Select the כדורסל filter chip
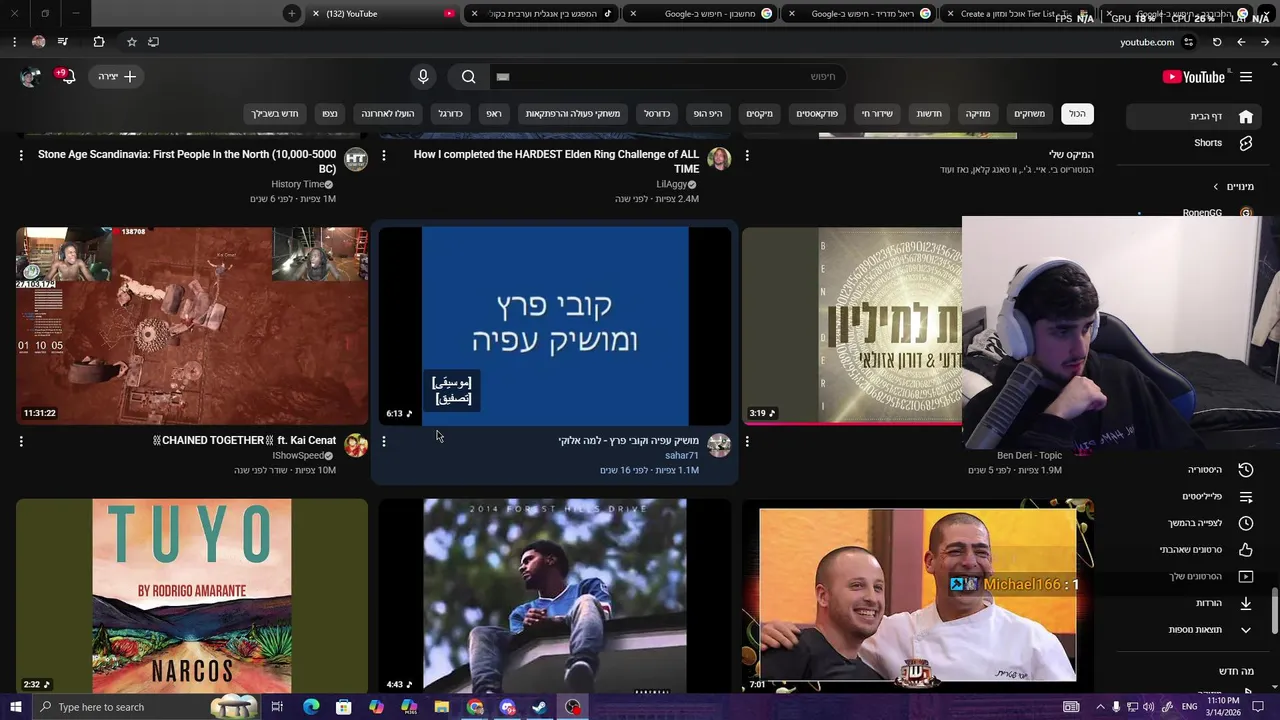1280x720 pixels. pos(657,114)
